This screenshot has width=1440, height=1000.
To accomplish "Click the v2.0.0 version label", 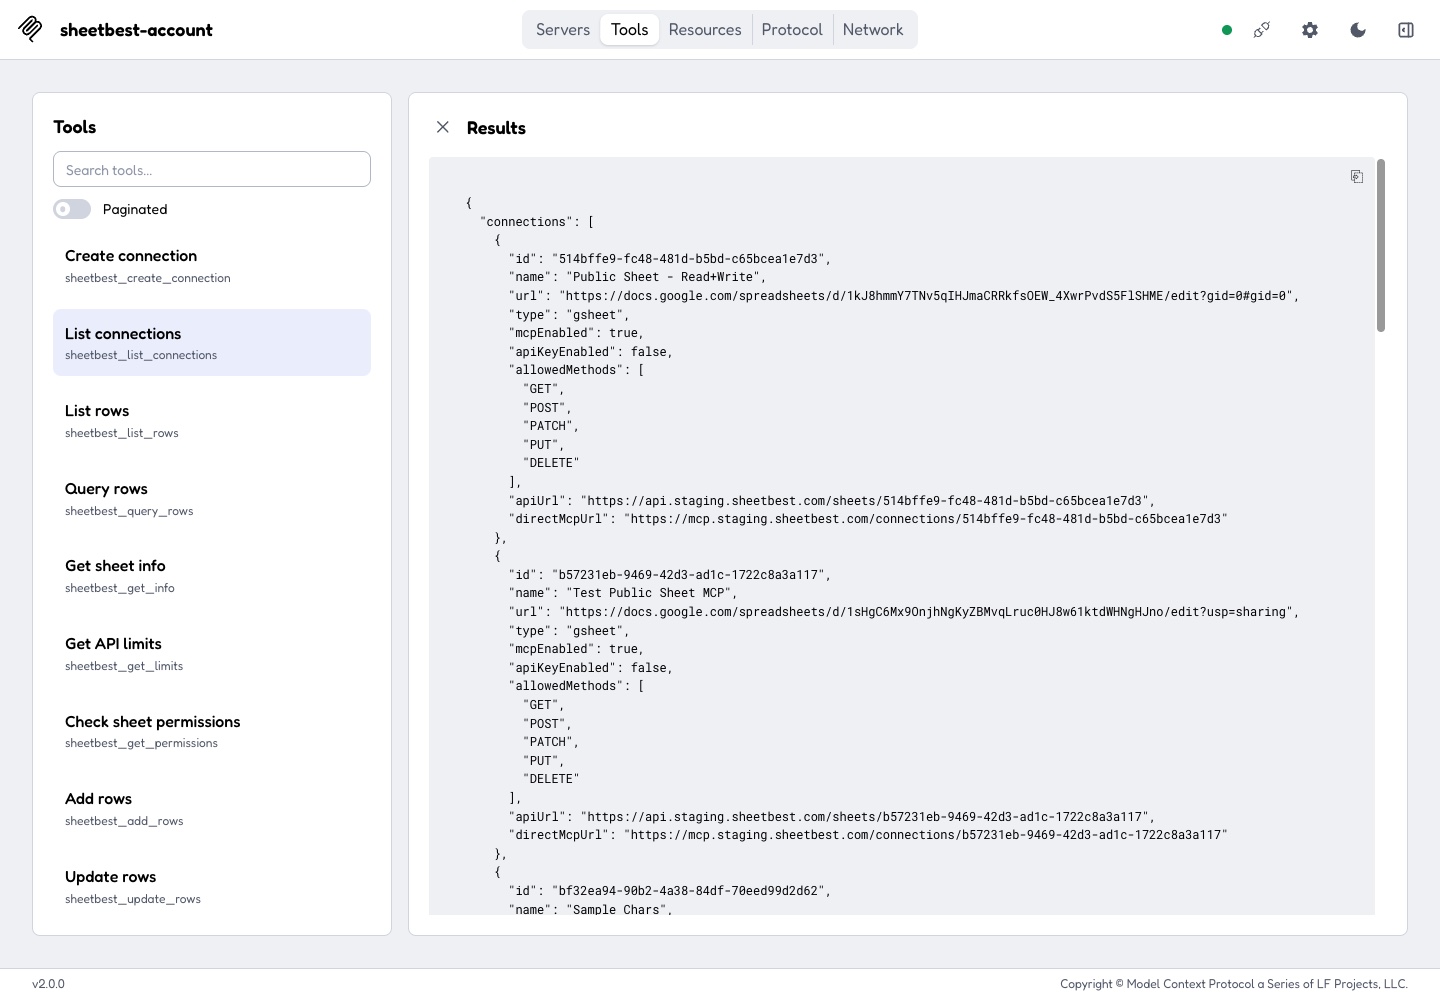I will click(48, 984).
